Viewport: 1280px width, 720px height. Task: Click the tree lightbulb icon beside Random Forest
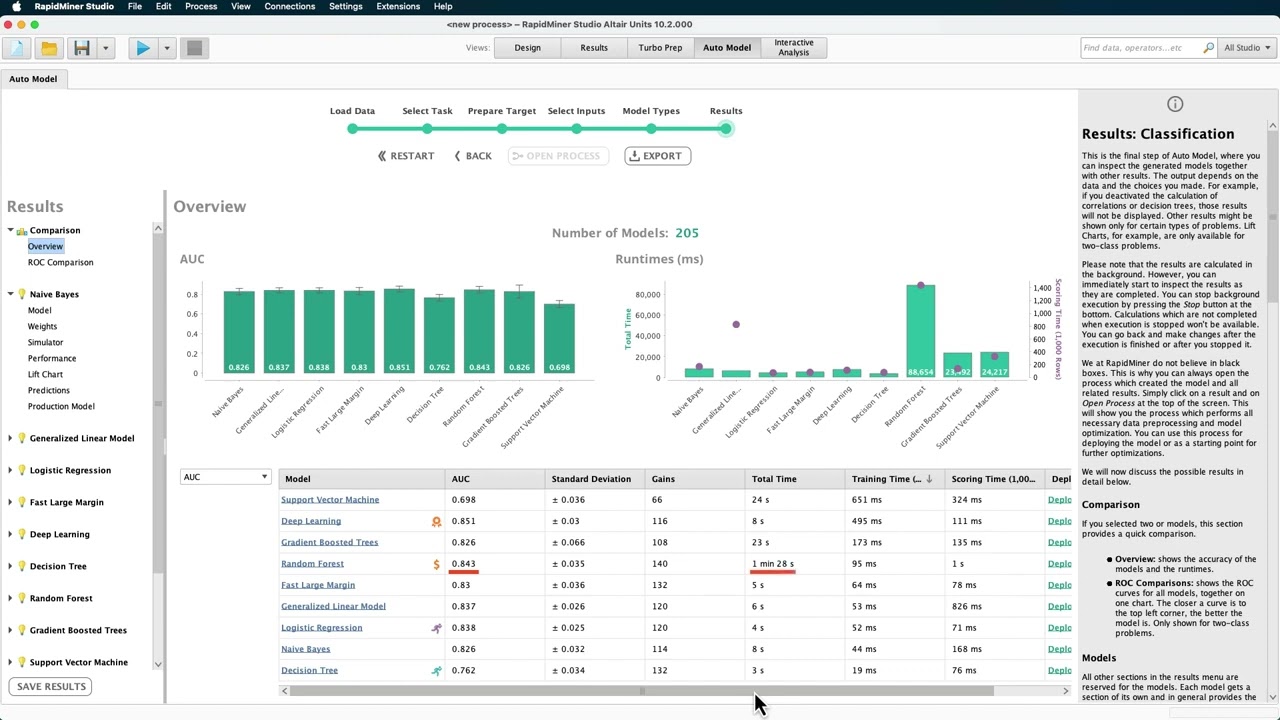22,599
